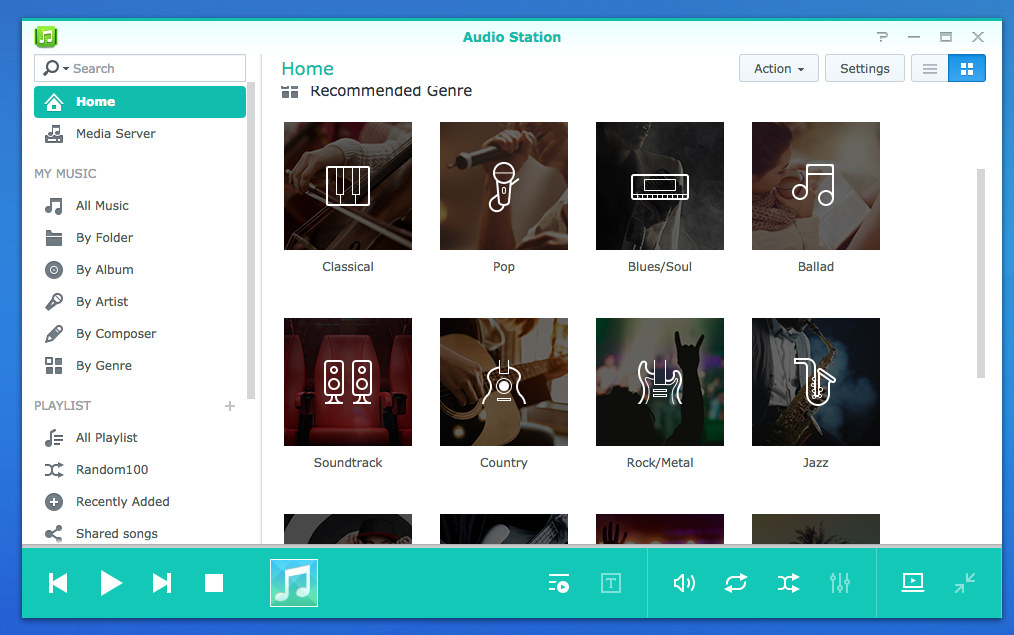Screen dimensions: 1014x635
Task: Click the Country label text
Action: pos(504,462)
